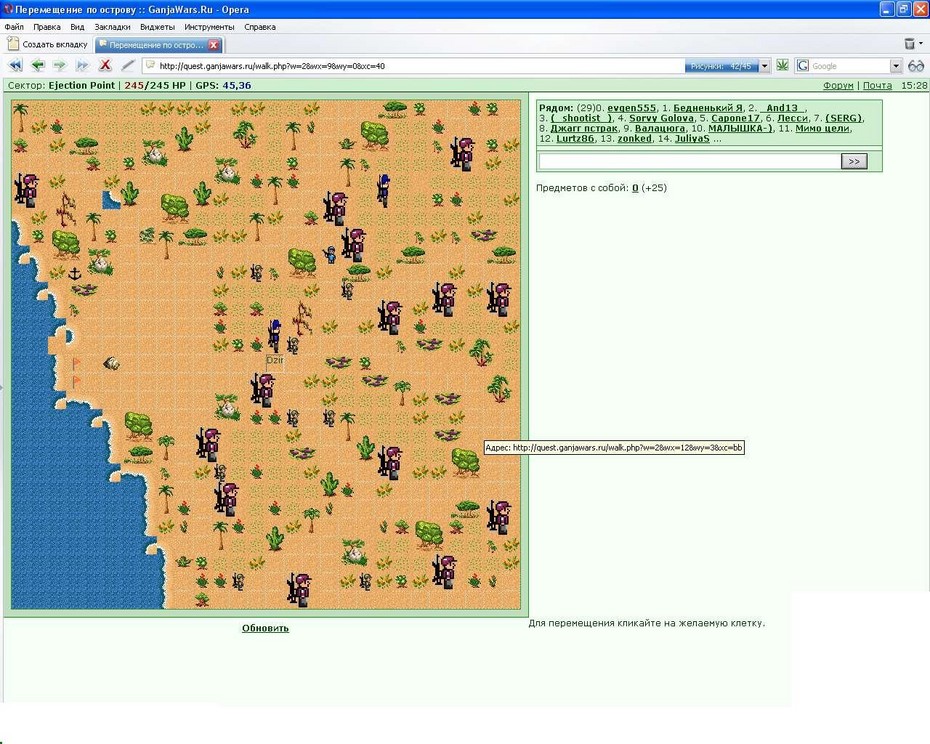Open player Мимо цели link
Screen dimensions: 930x744
point(823,128)
